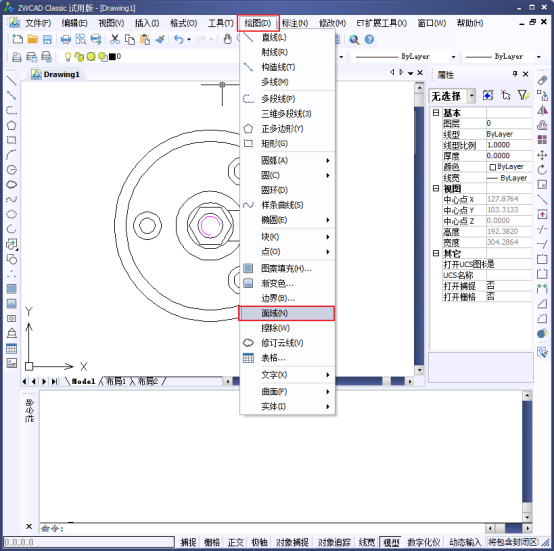Screen dimensions: 554x551
Task: Choose 图案填充(H)... from the draw menu
Action: [287, 269]
